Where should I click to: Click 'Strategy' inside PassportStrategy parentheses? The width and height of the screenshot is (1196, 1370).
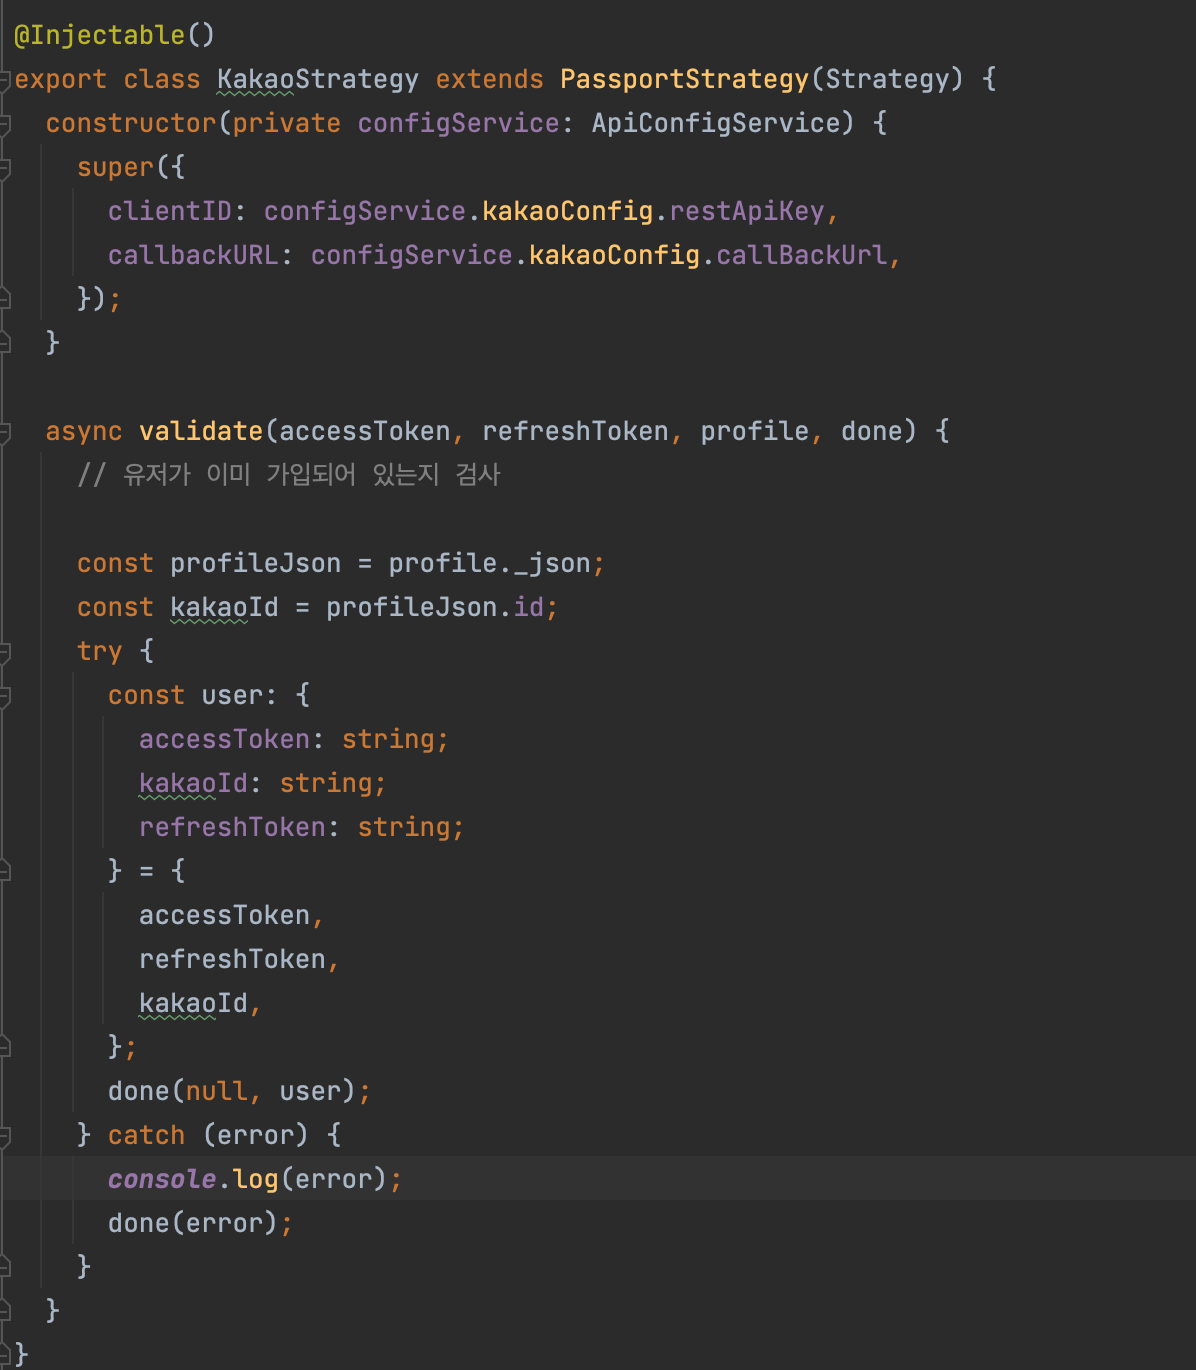[x=887, y=79]
